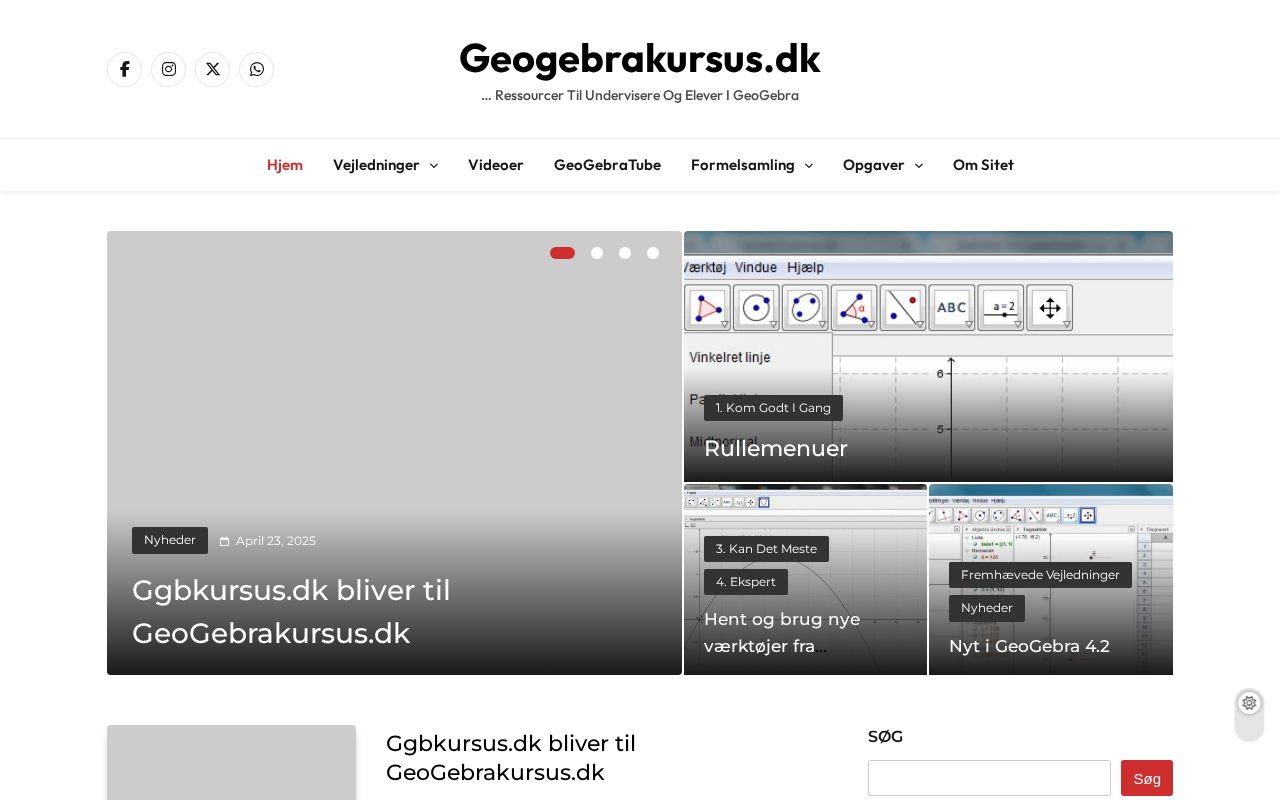The width and height of the screenshot is (1280, 800).
Task: Open the Fremhævede Vejledninger category tag
Action: click(1040, 575)
